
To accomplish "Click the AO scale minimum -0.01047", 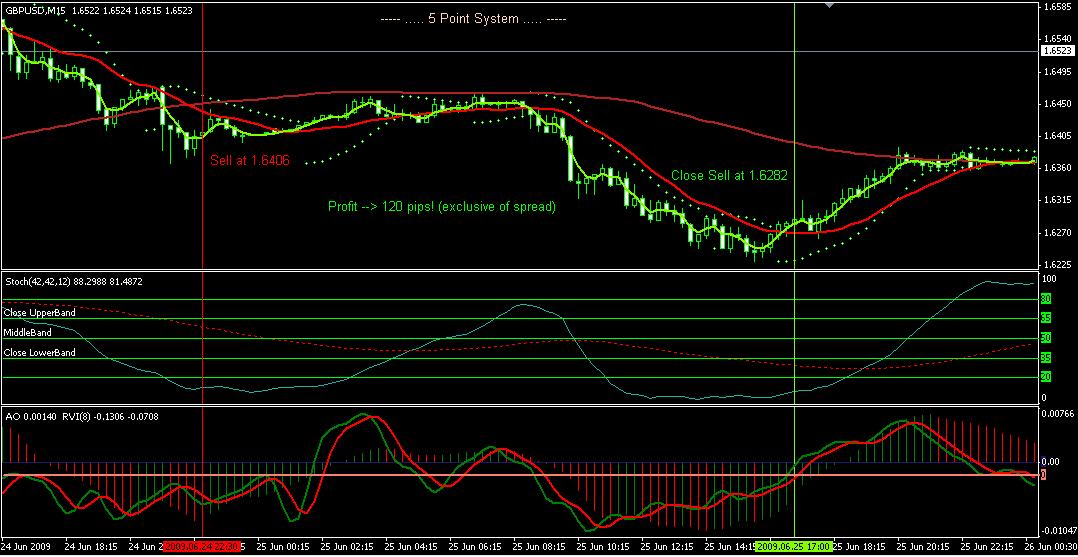I will pyautogui.click(x=1058, y=531).
